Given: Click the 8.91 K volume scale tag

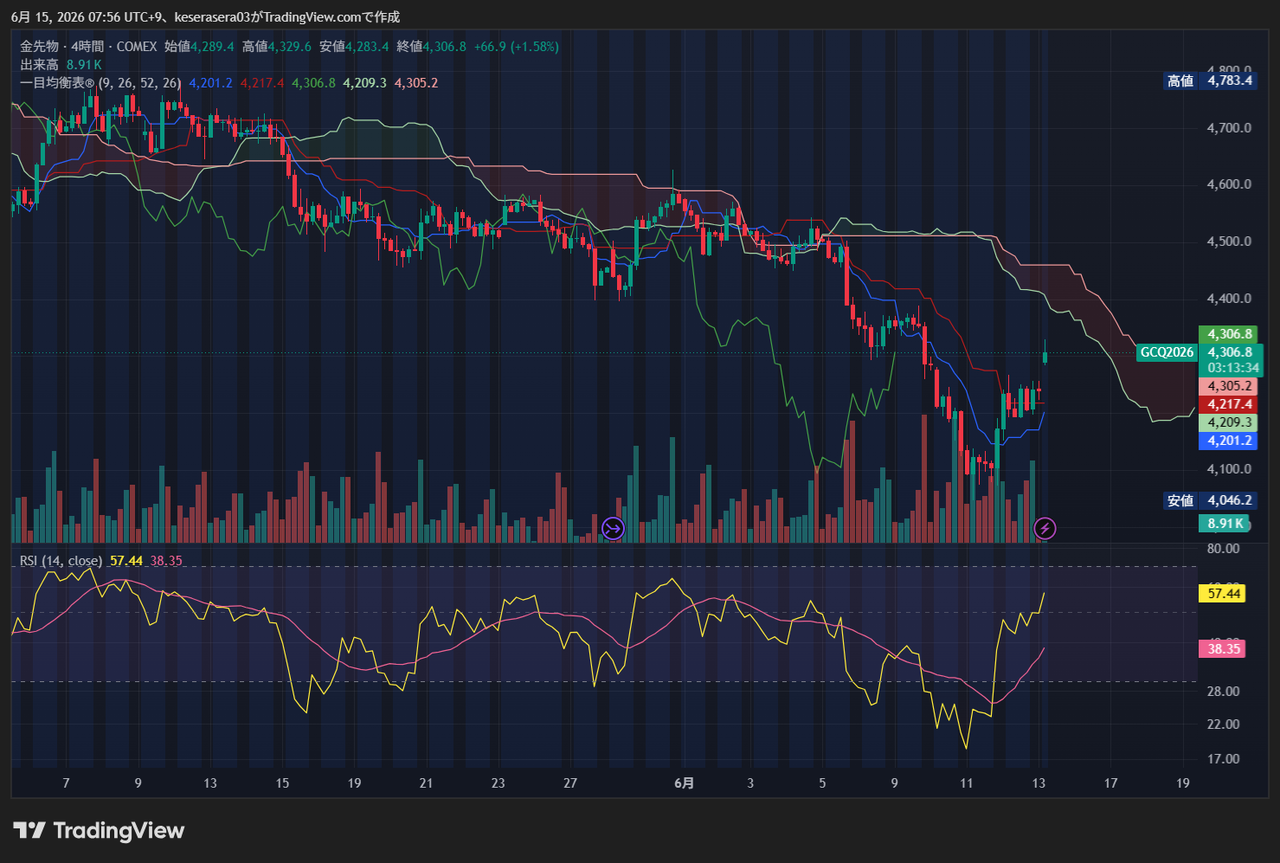Looking at the screenshot, I should click(1225, 523).
